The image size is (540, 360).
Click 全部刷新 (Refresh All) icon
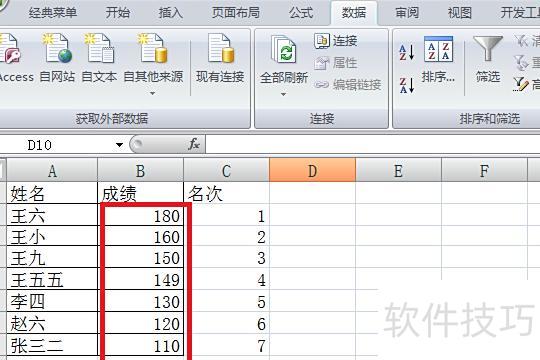click(283, 50)
